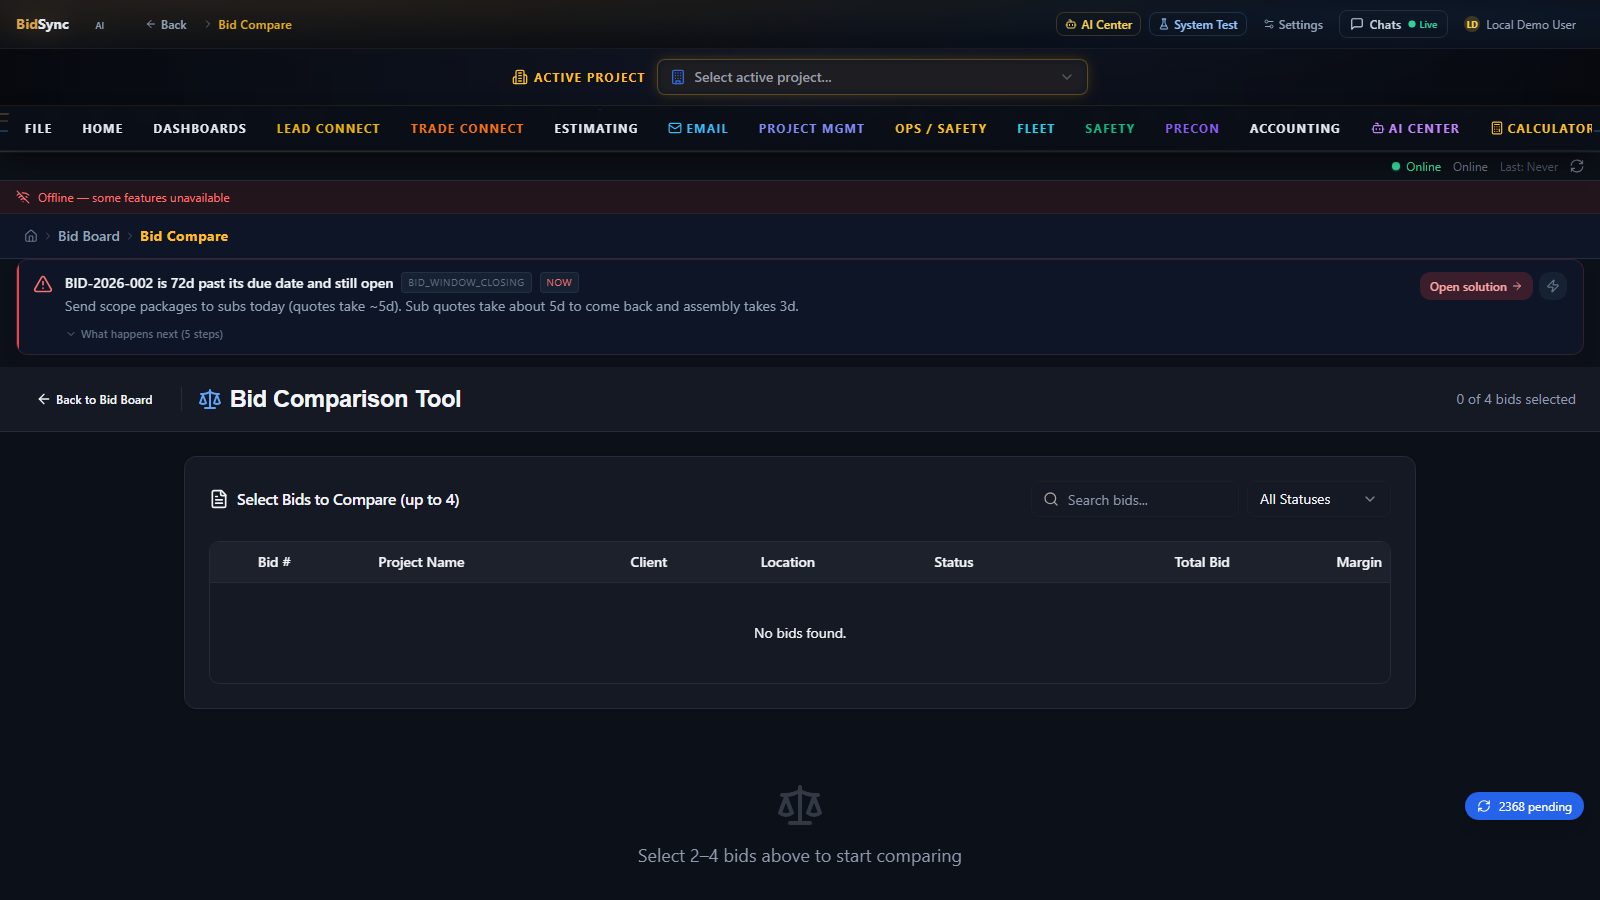Open the HOME menu
1600x900 pixels.
click(x=102, y=128)
